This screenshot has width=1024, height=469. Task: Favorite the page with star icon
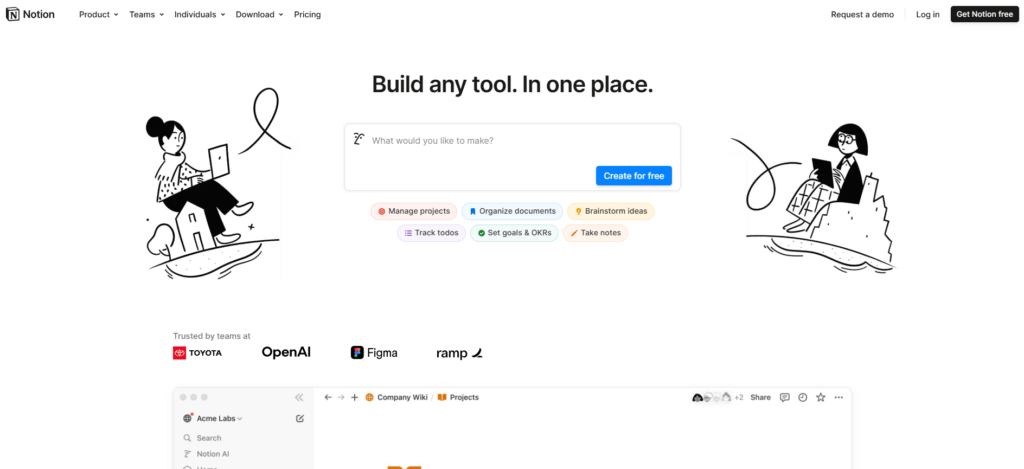(820, 397)
